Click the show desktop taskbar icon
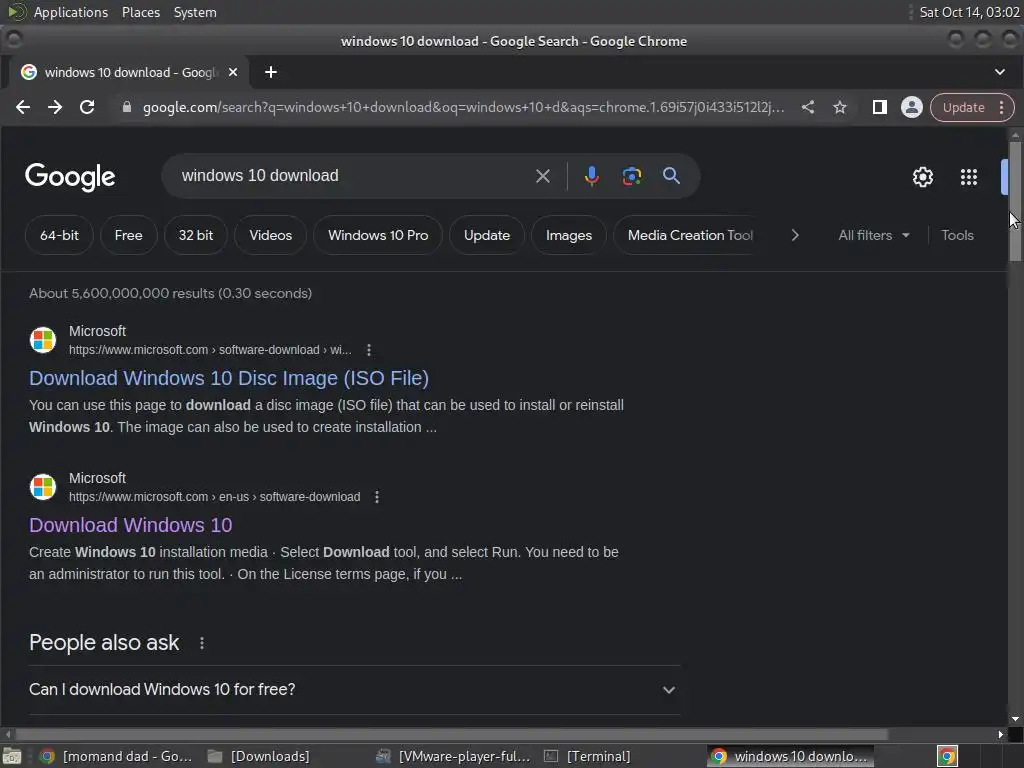 (12, 756)
